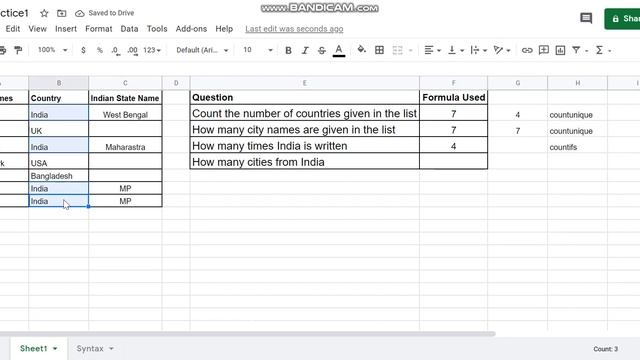The height and width of the screenshot is (360, 640).
Task: Select the West Bengal cell
Action: pos(125,114)
